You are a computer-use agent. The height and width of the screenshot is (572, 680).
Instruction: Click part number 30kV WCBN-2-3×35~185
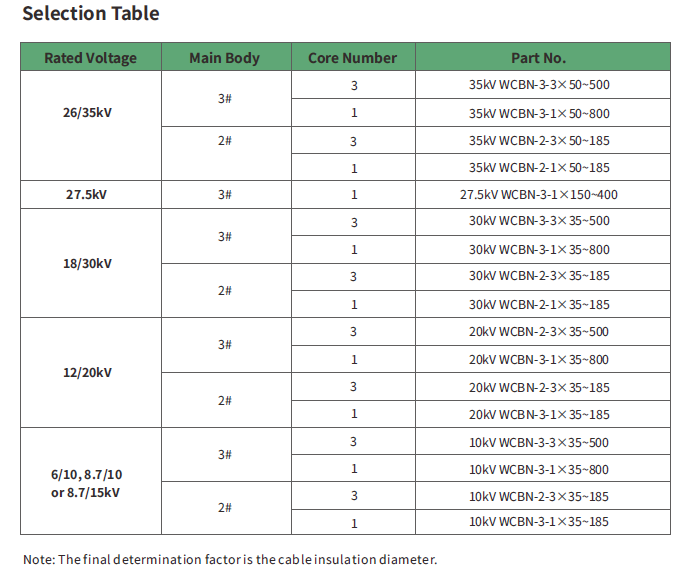pos(538,276)
